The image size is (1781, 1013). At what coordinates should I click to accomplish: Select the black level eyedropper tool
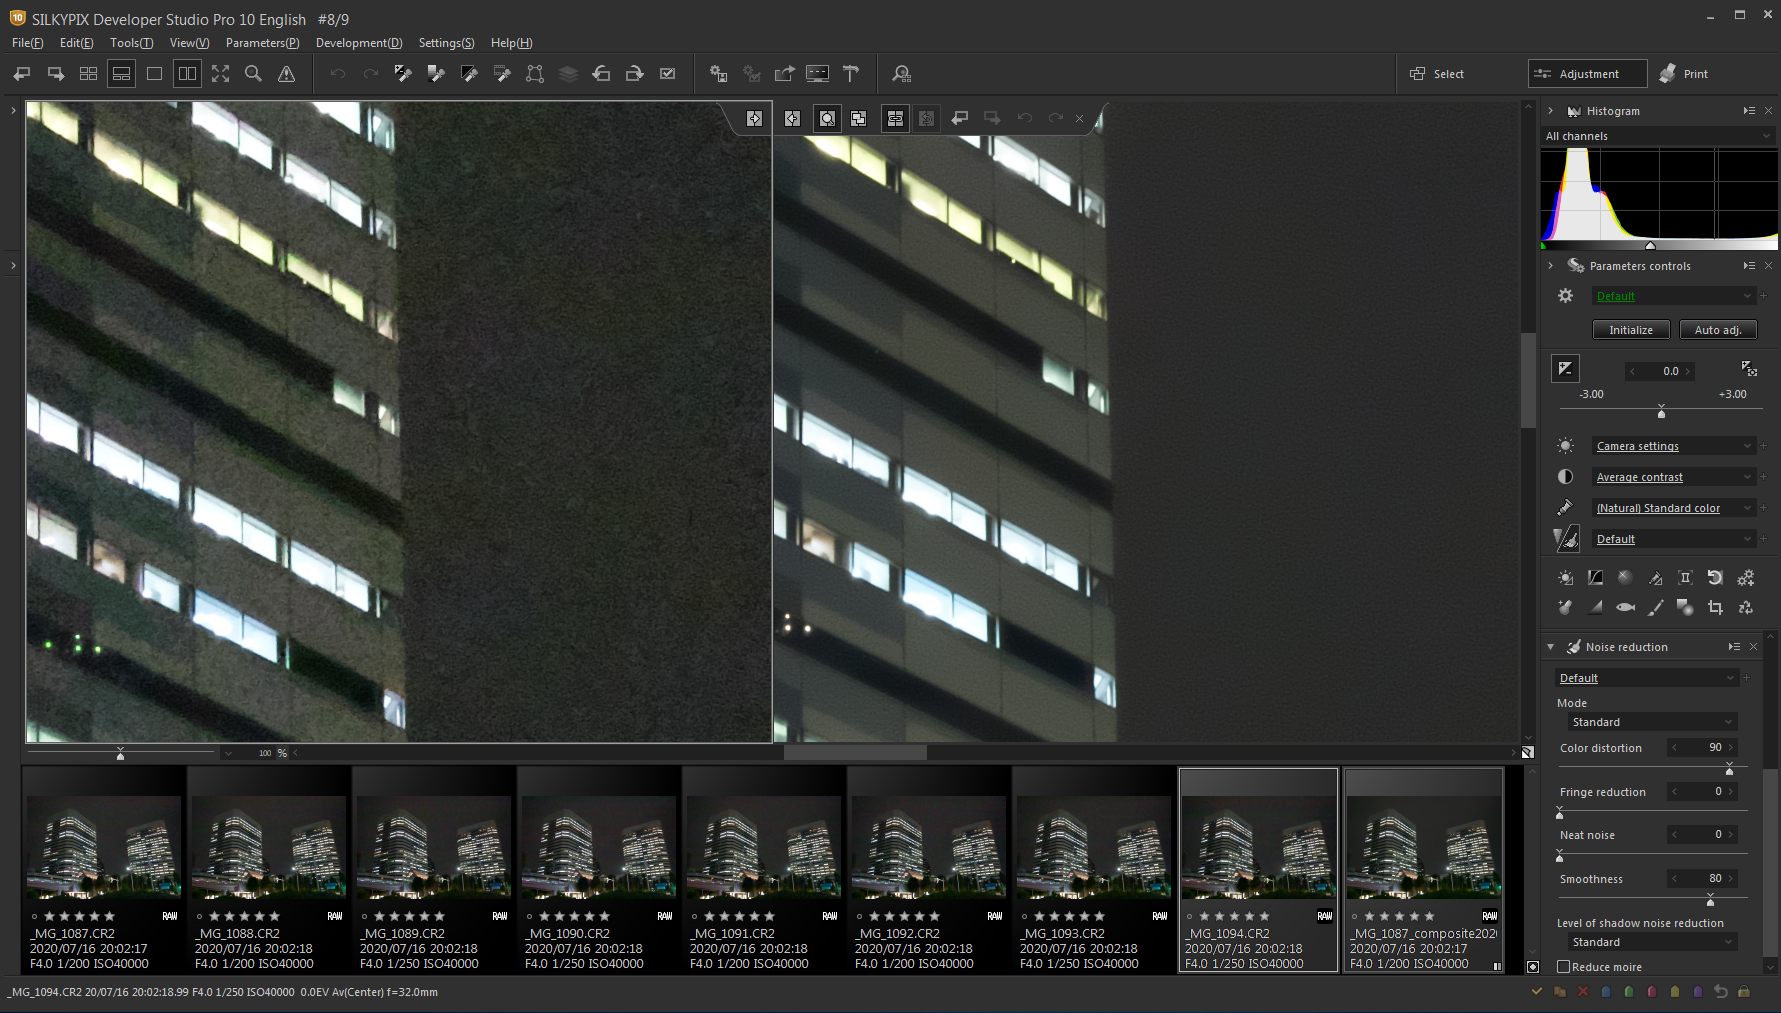469,74
